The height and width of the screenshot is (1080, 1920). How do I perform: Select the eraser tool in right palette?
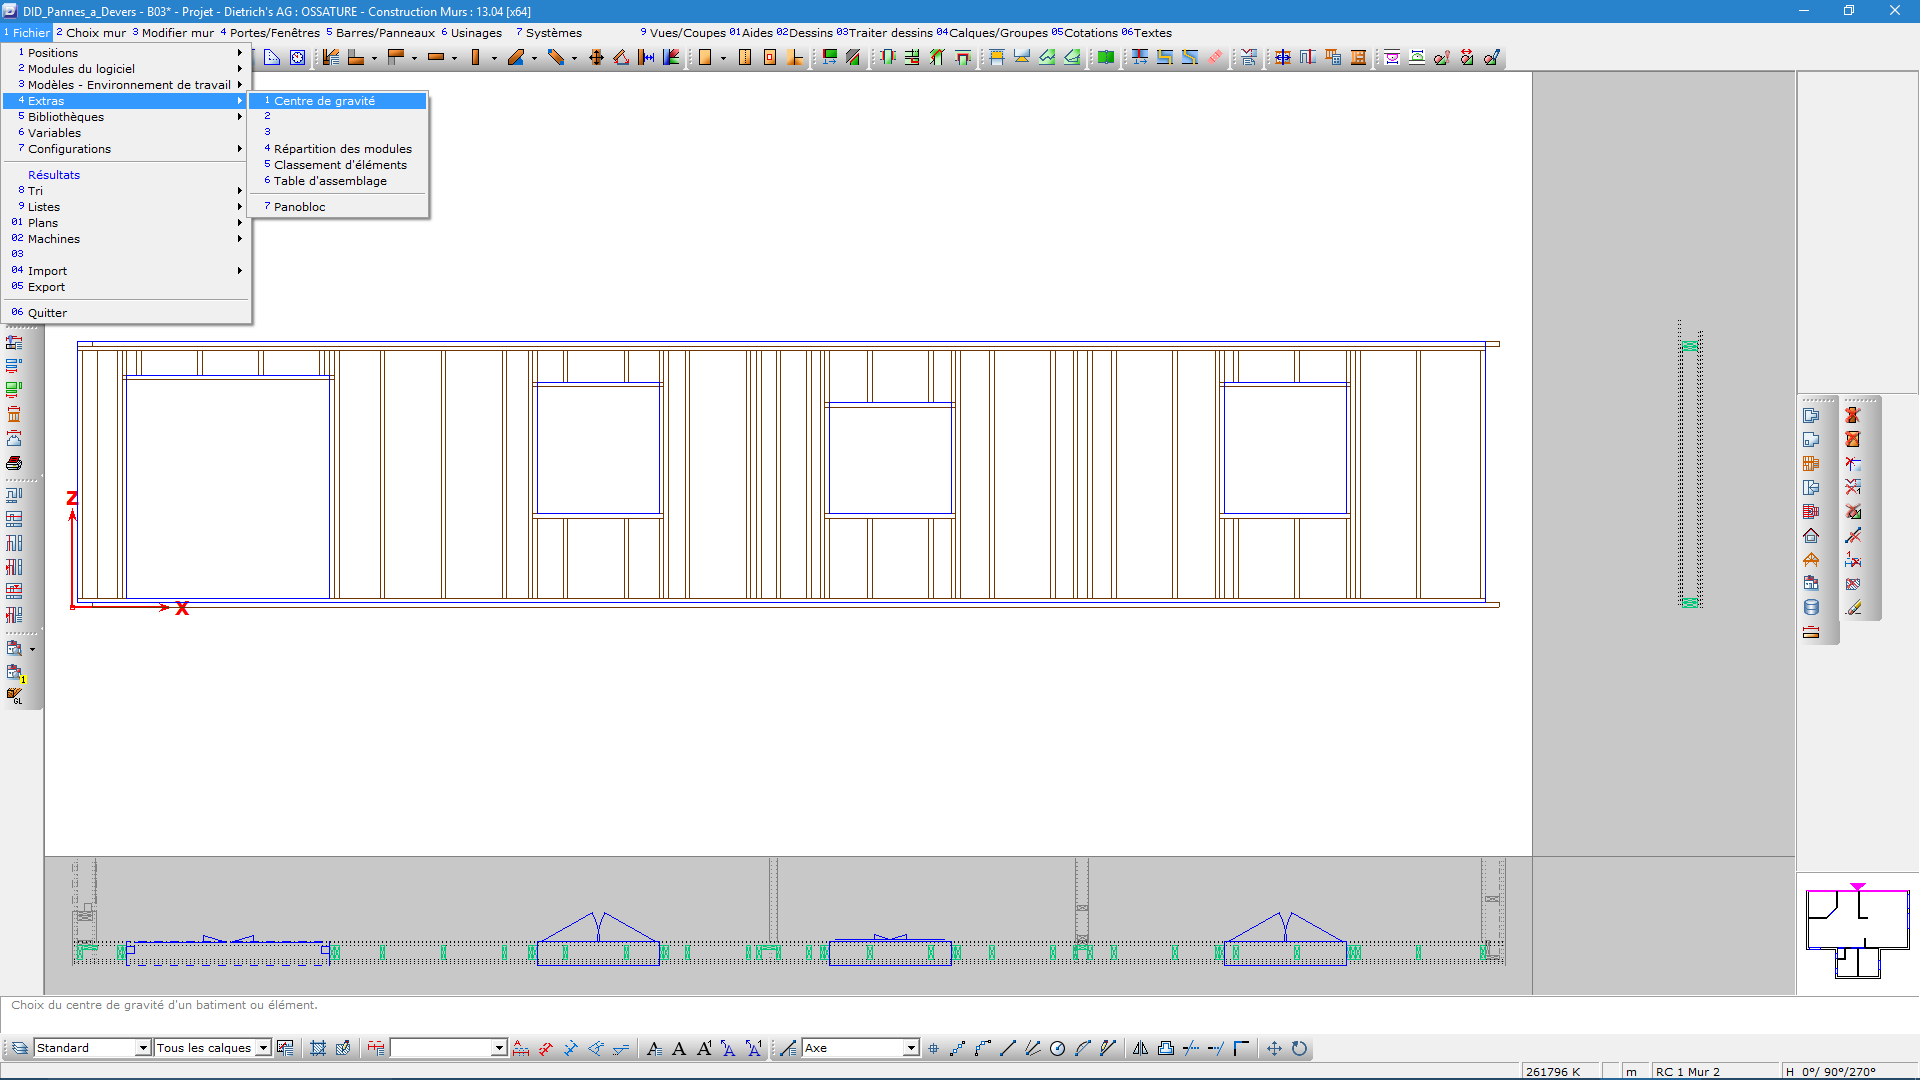click(x=1854, y=608)
